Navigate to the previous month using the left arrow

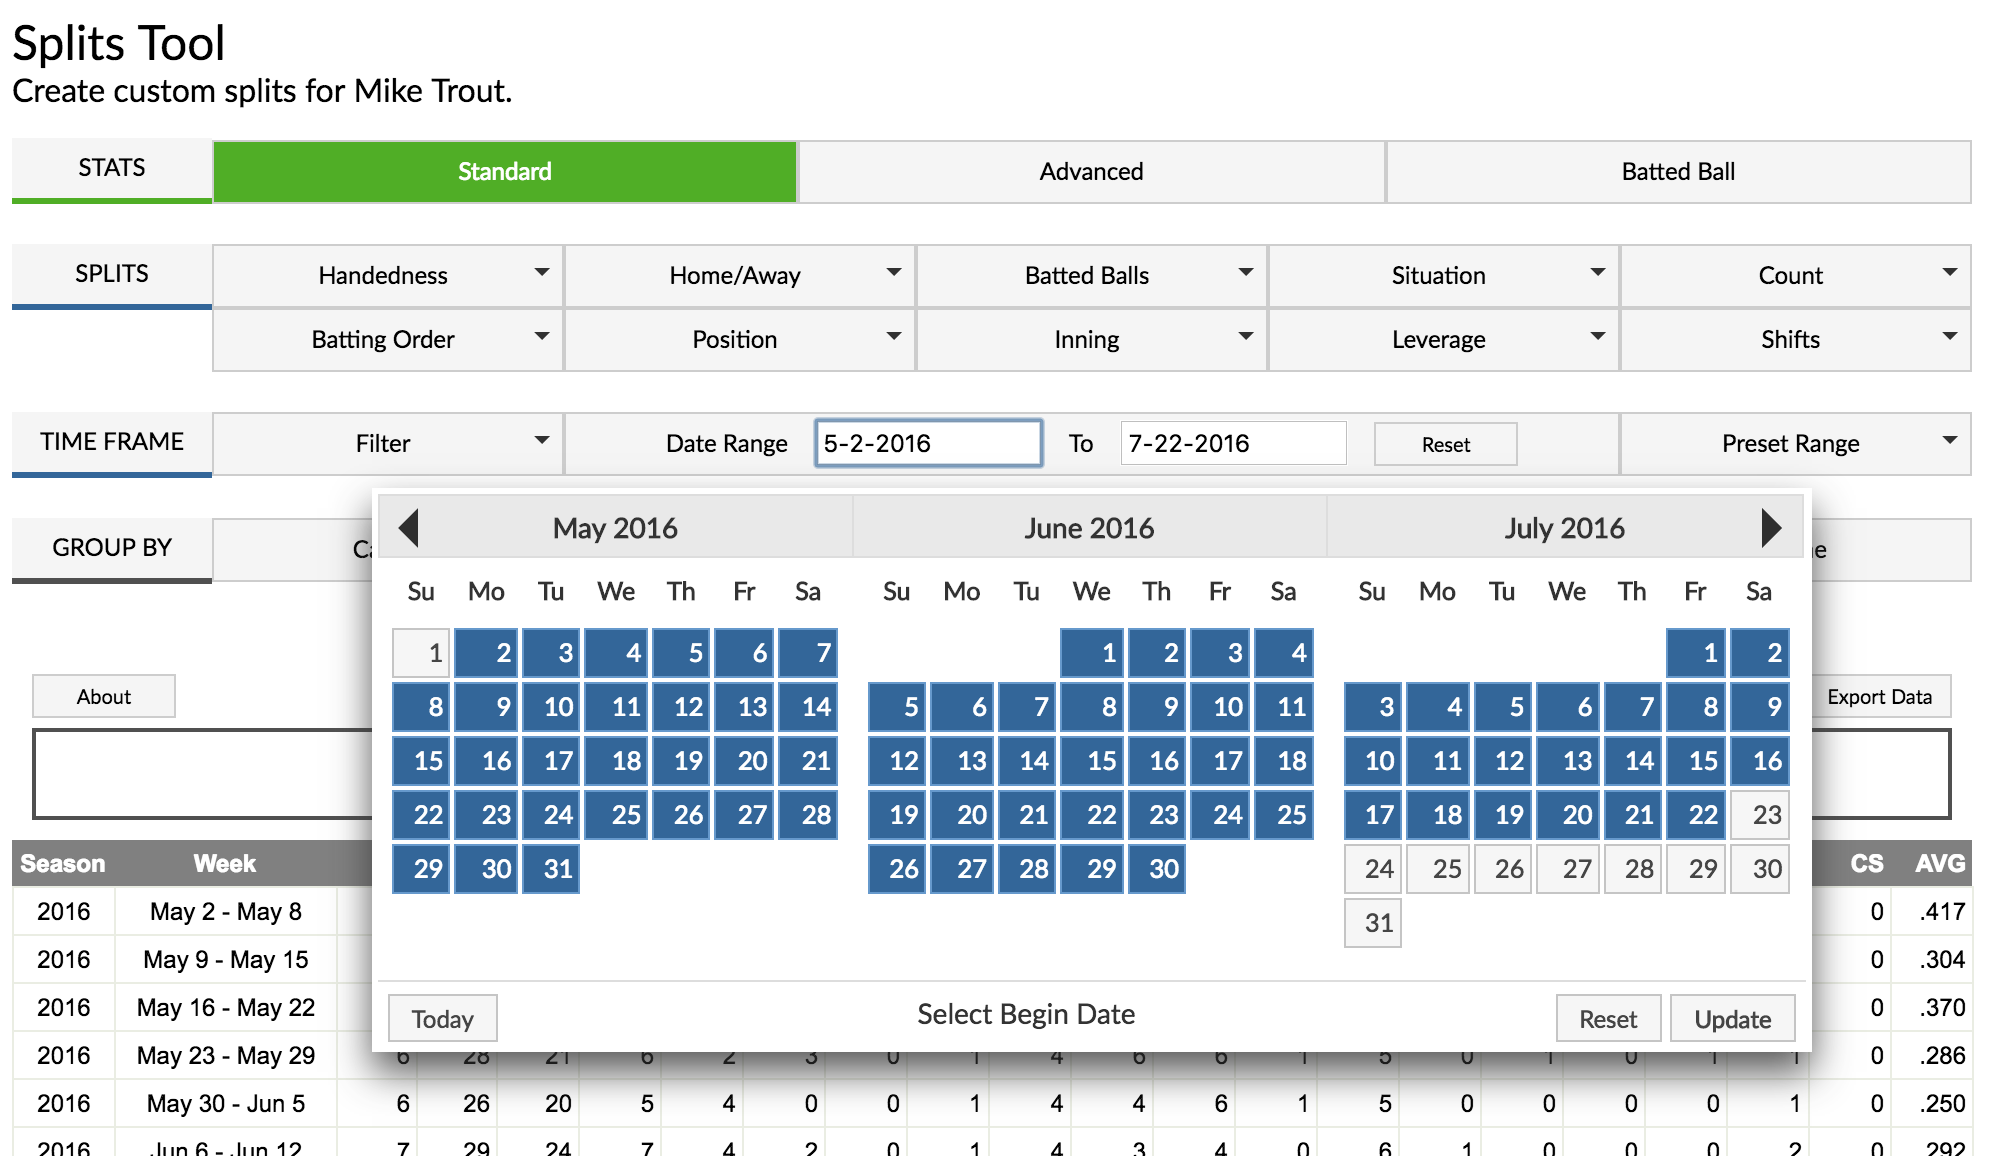(410, 528)
